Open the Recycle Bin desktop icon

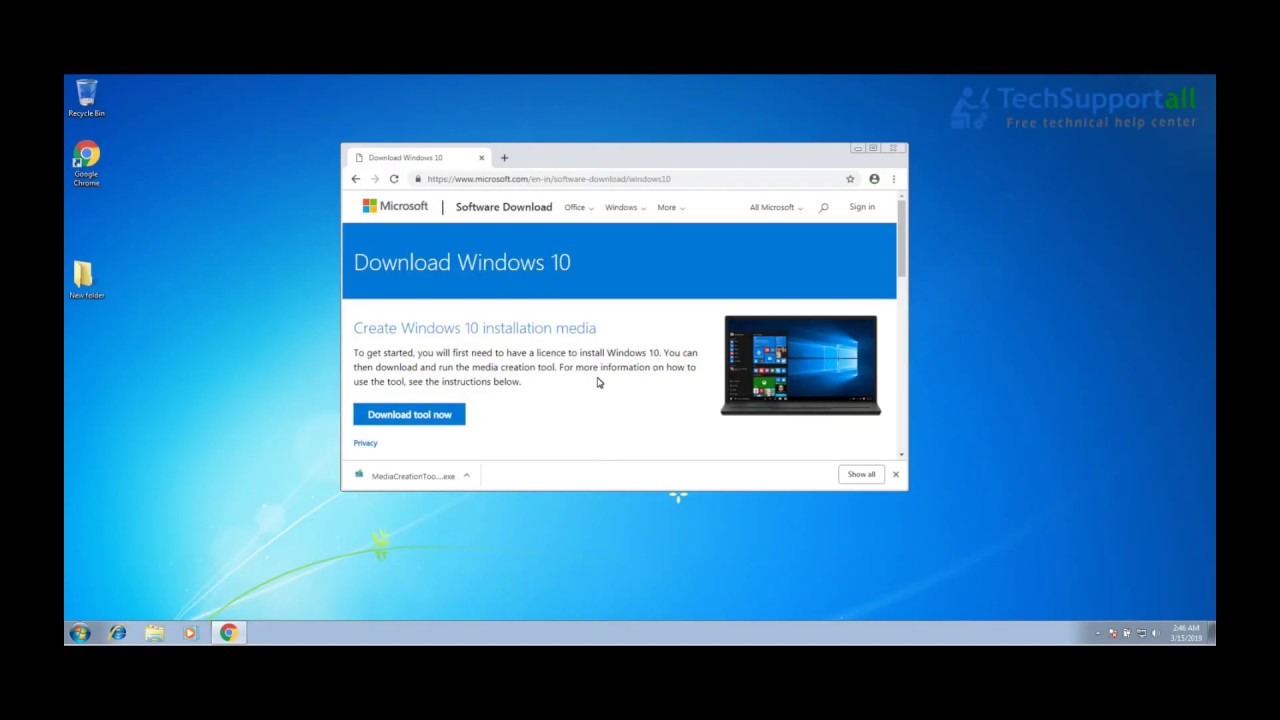pyautogui.click(x=86, y=98)
